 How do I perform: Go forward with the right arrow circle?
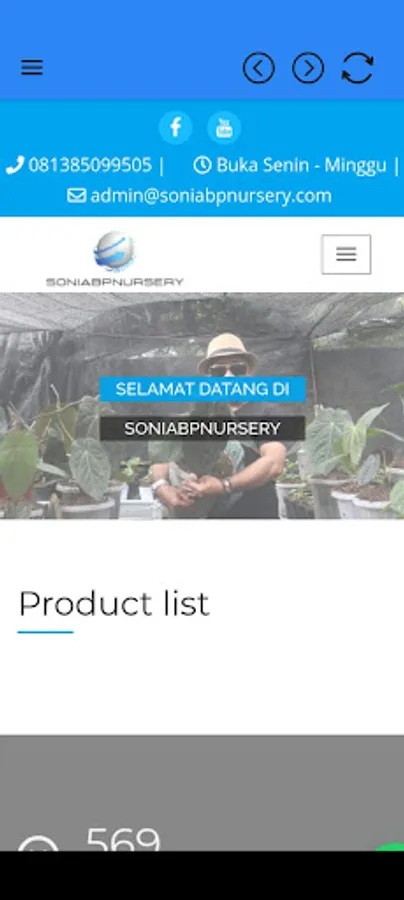(x=308, y=68)
